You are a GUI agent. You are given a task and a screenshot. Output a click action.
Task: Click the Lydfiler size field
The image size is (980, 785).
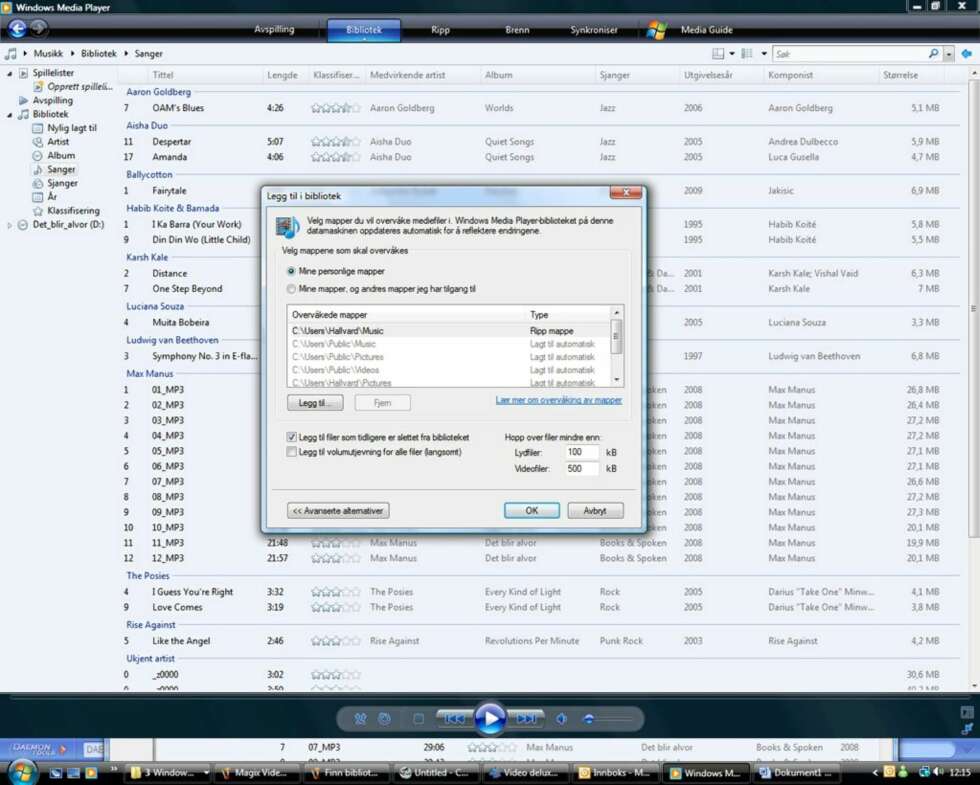[581, 452]
